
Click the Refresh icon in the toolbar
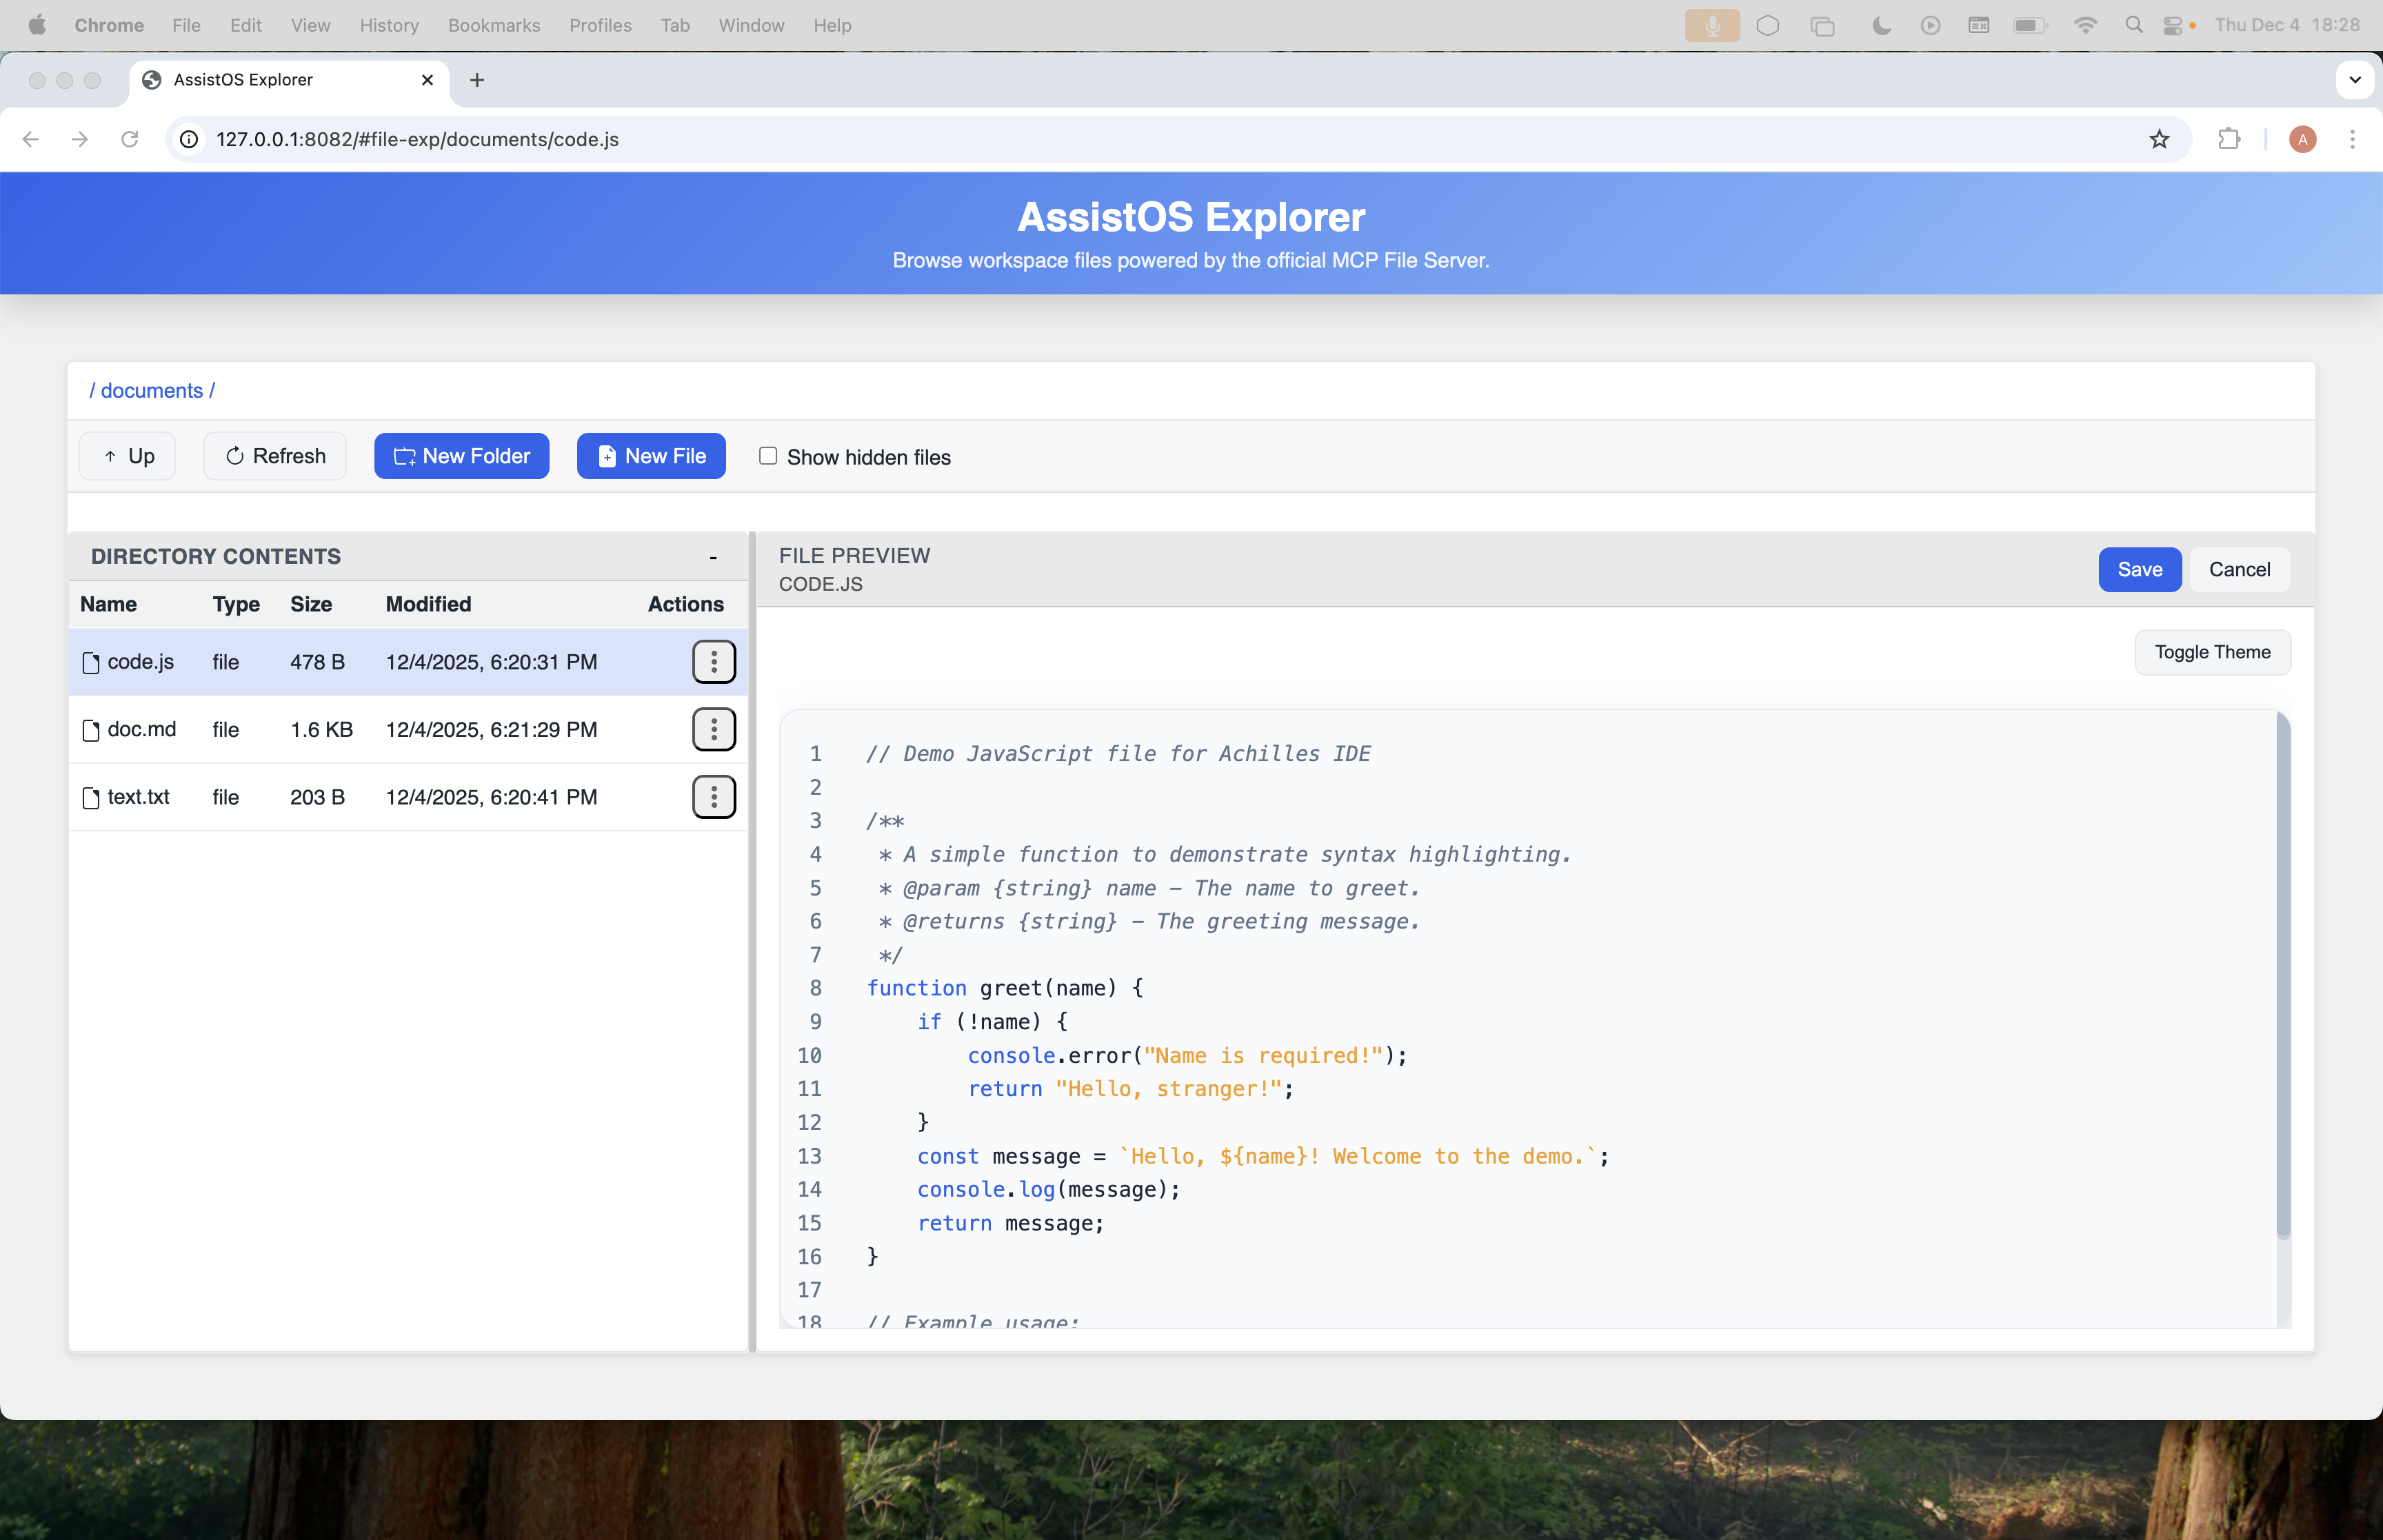click(x=235, y=455)
